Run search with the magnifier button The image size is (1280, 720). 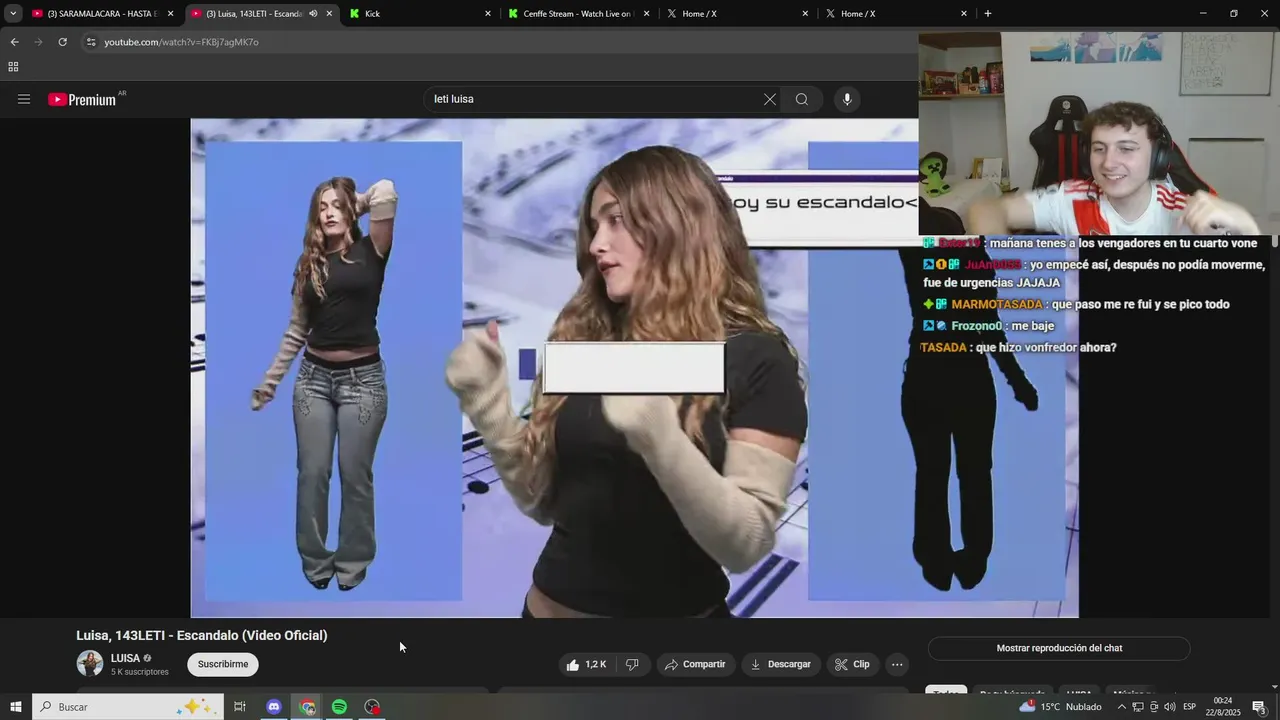point(802,99)
